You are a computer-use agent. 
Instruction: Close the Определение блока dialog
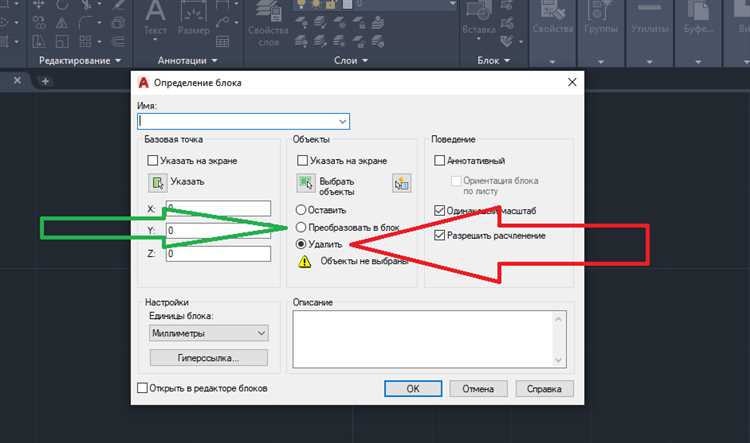coord(572,82)
